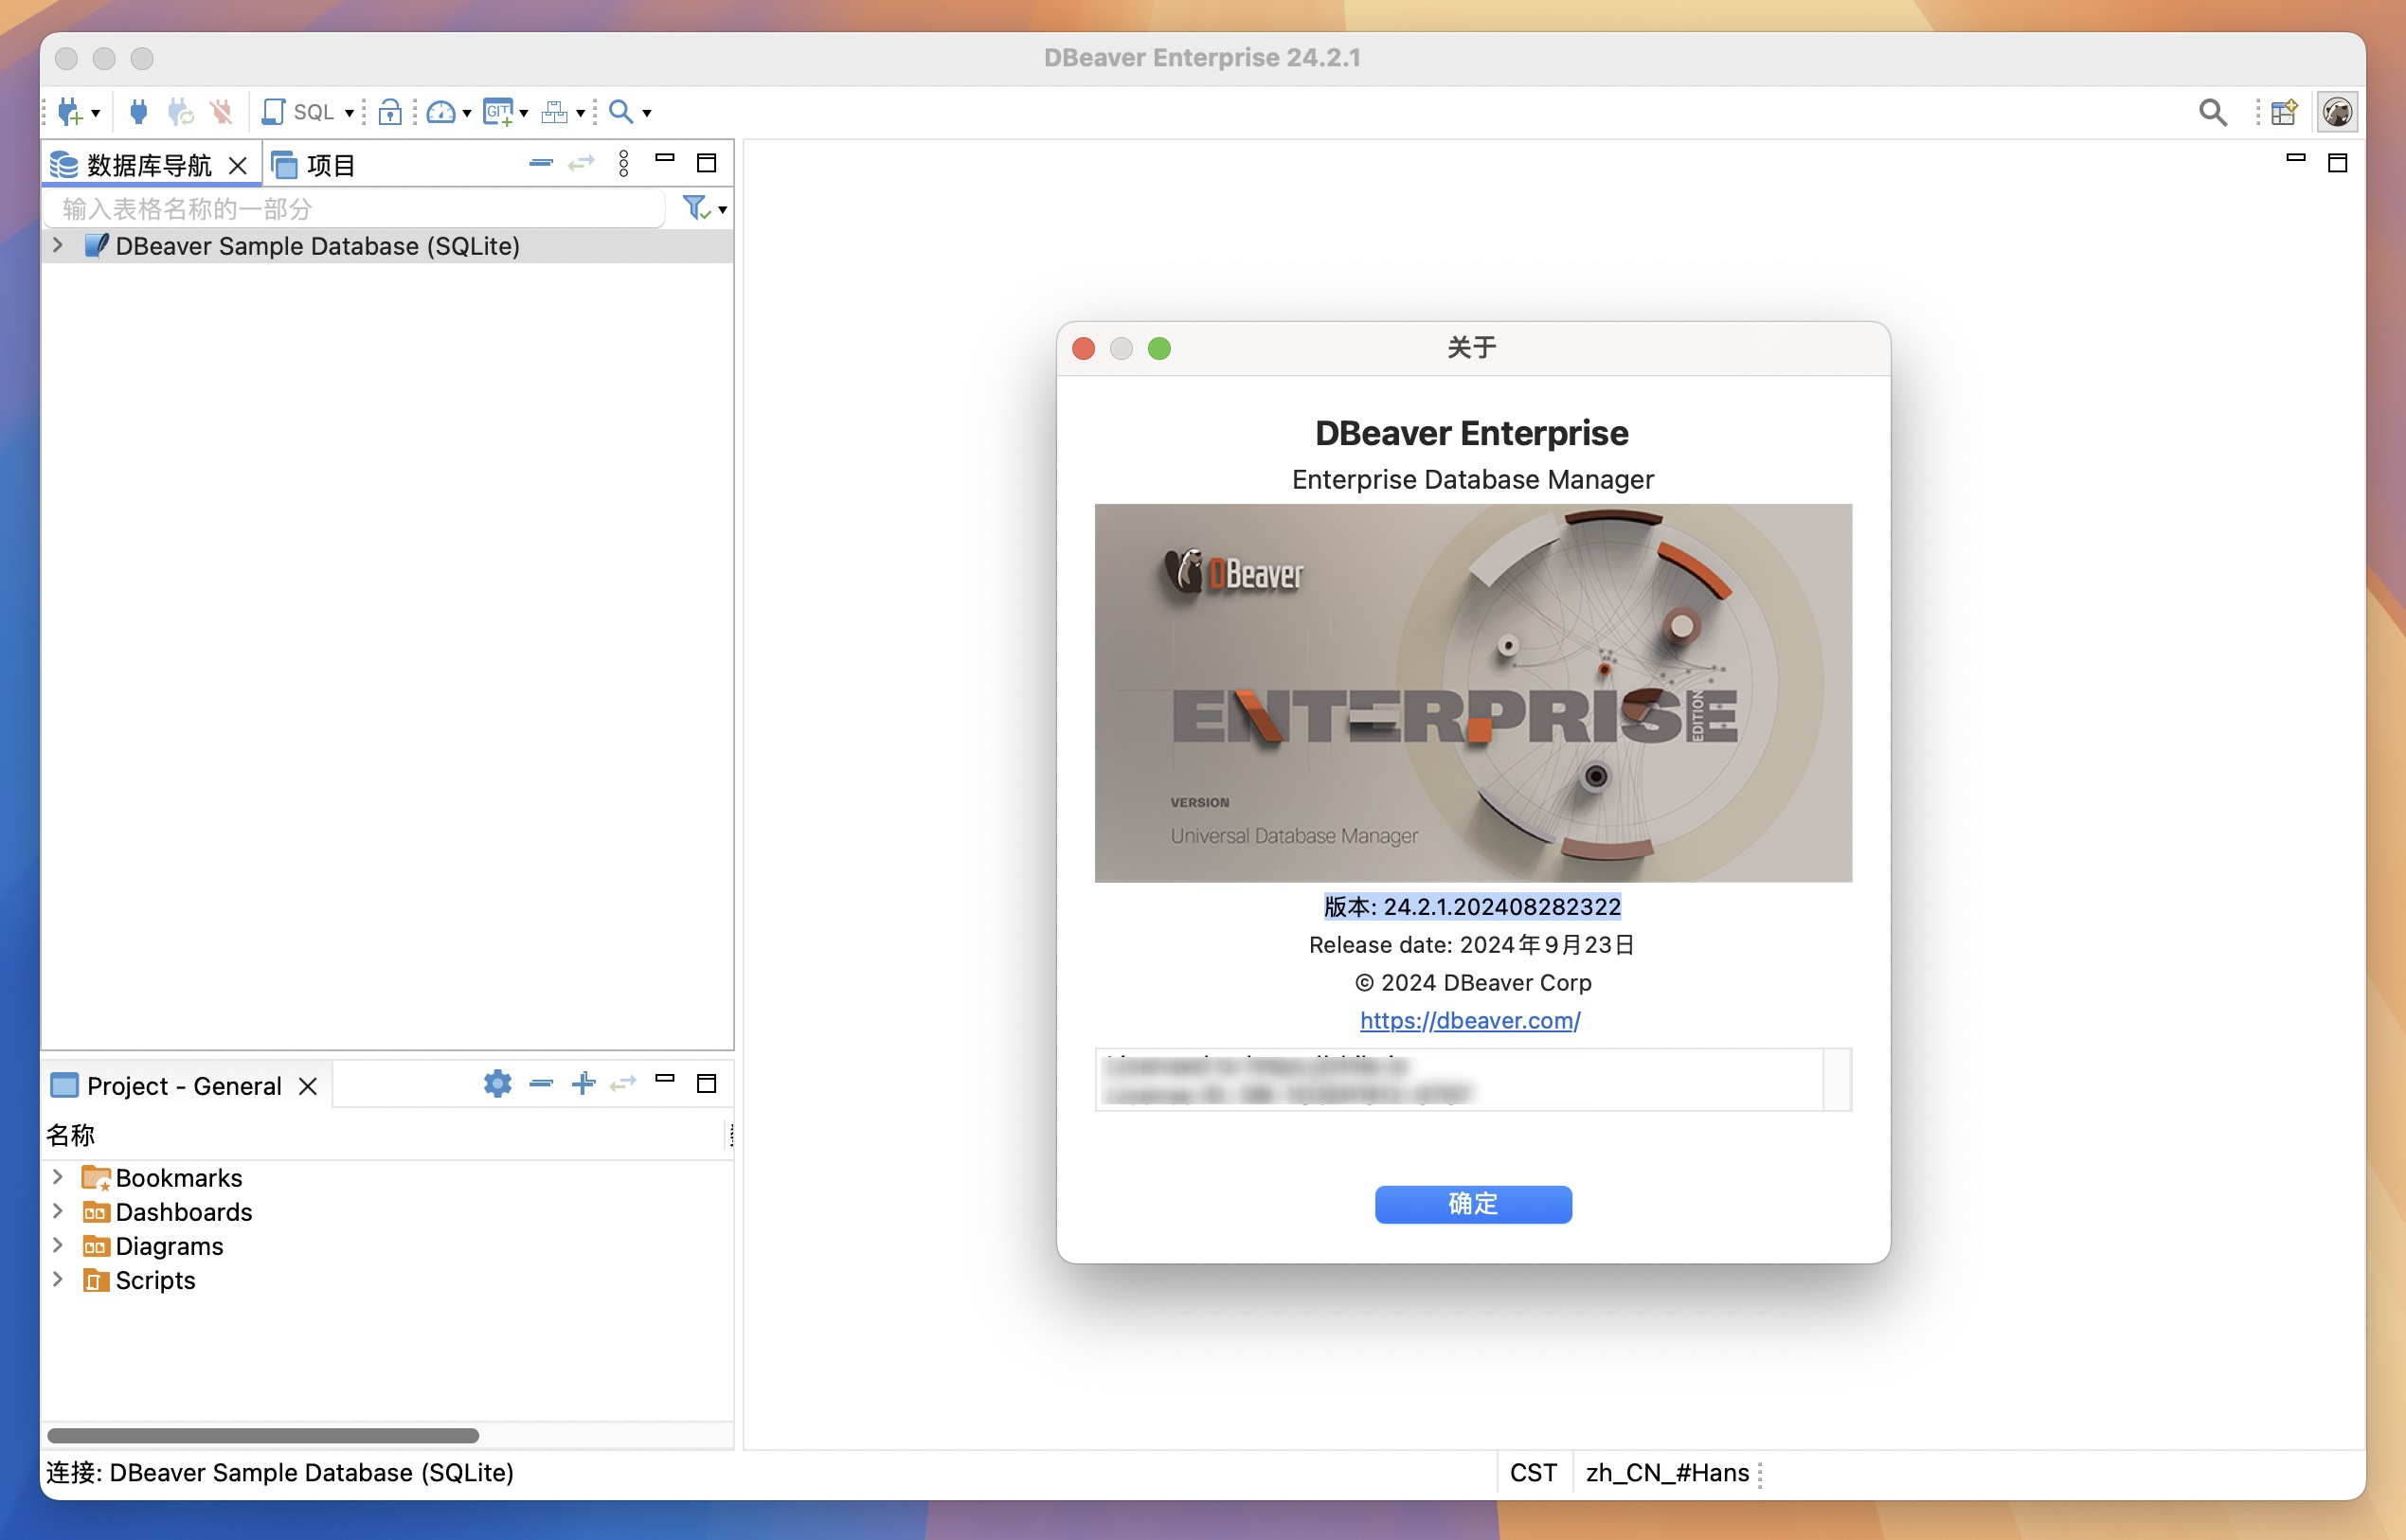Screen dimensions: 2406x1540
Task: Open the navigator three-dot view menu
Action: click(x=624, y=163)
